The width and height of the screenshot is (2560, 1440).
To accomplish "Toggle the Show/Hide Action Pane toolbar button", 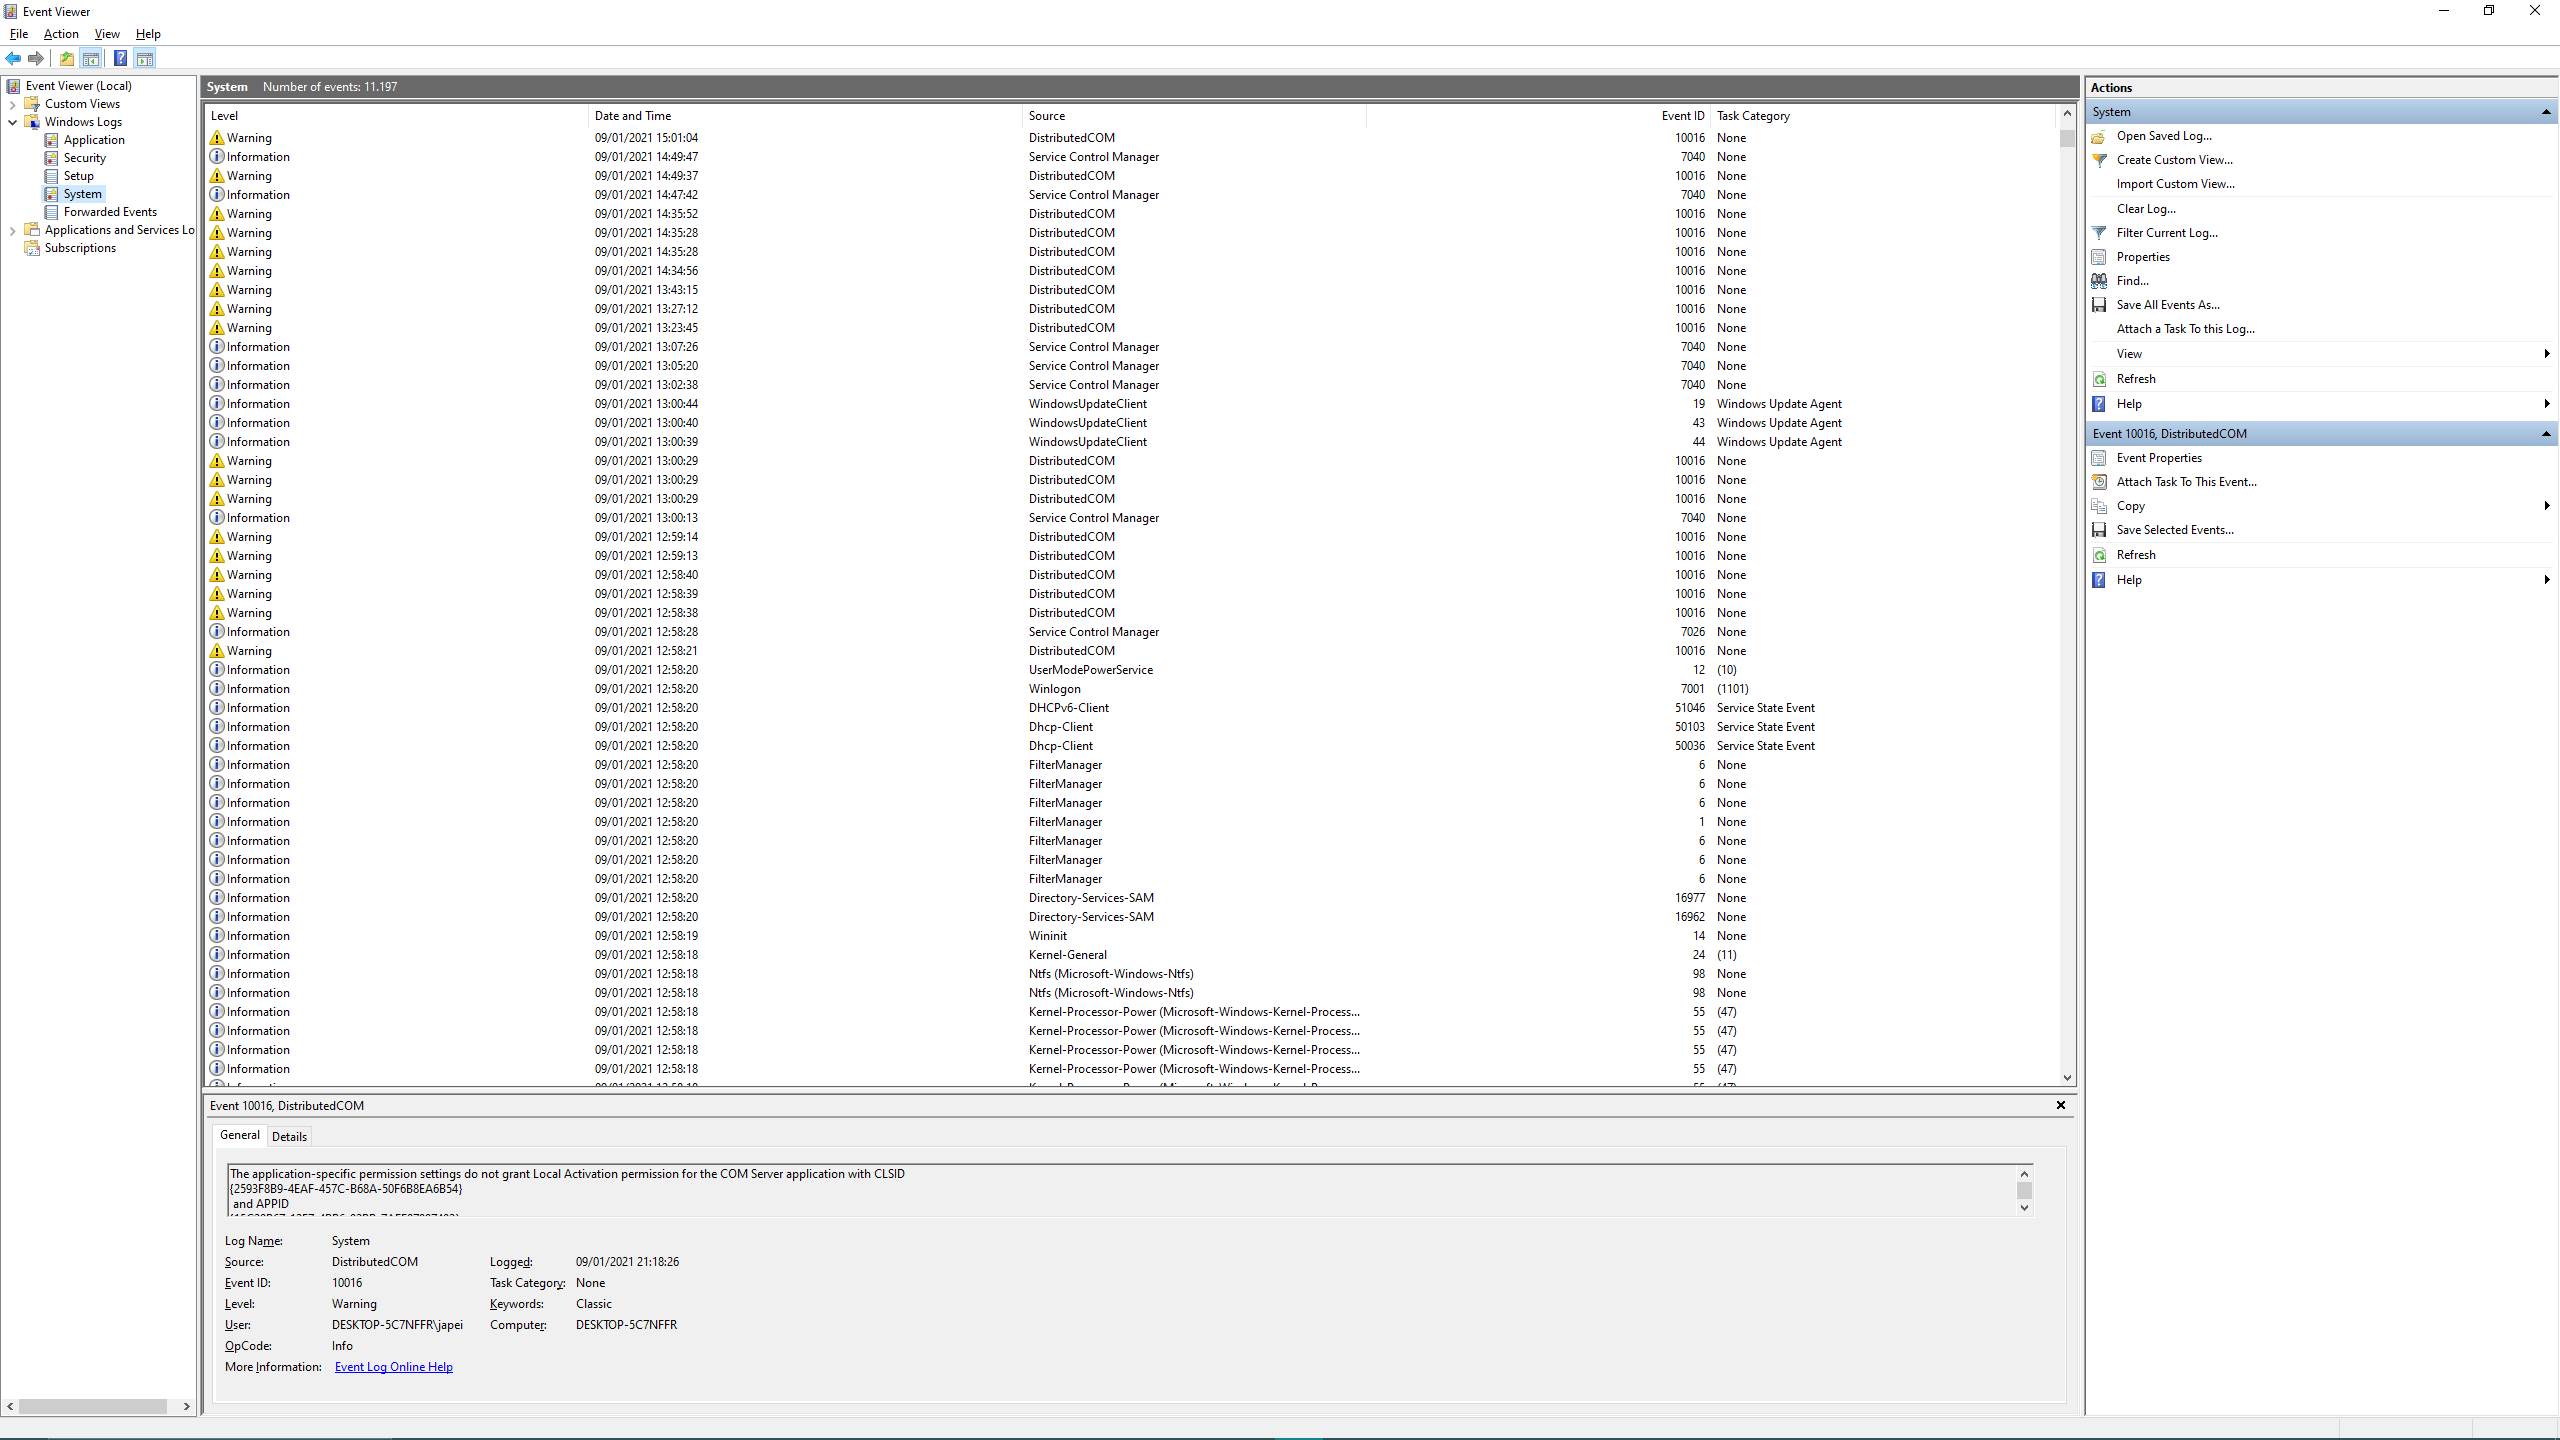I will (145, 58).
